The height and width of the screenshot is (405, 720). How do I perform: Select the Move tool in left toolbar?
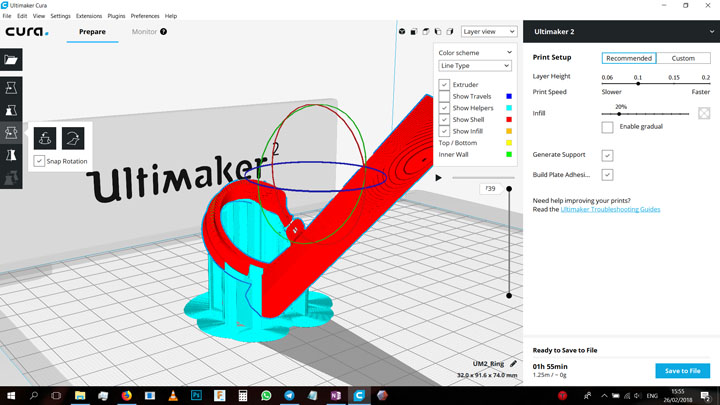(11, 88)
